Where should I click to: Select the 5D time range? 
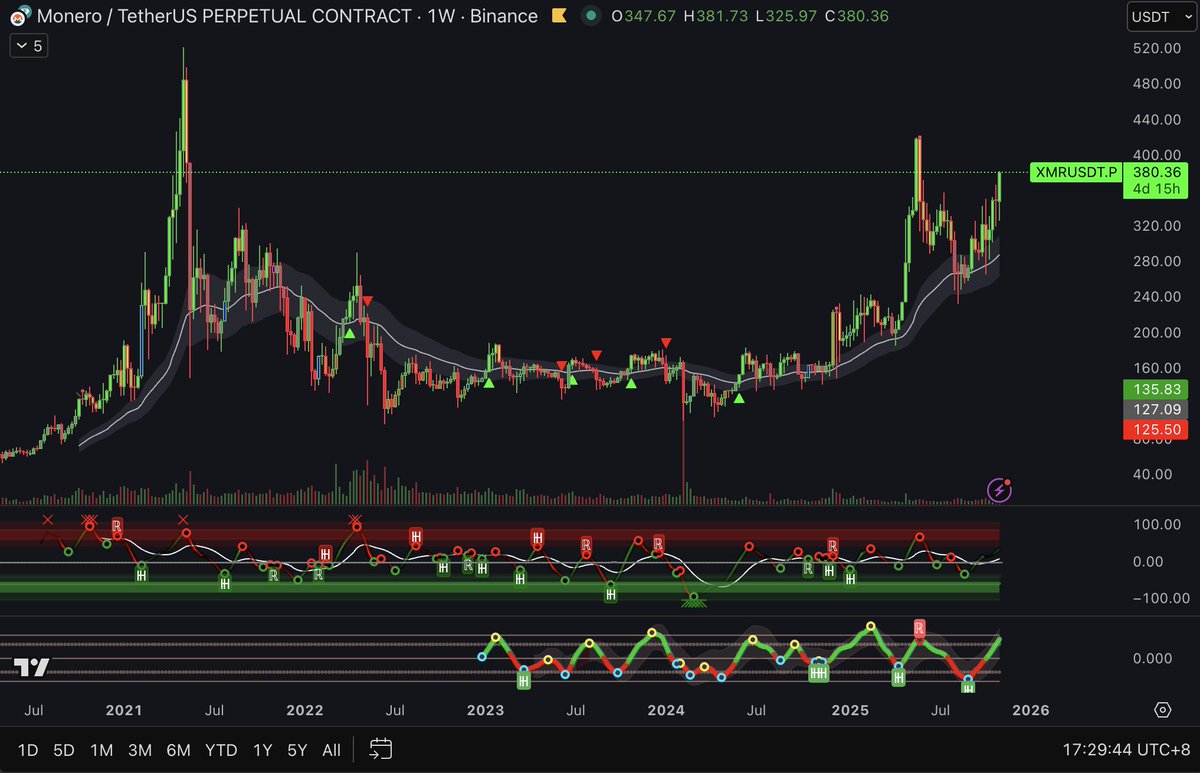pos(64,750)
